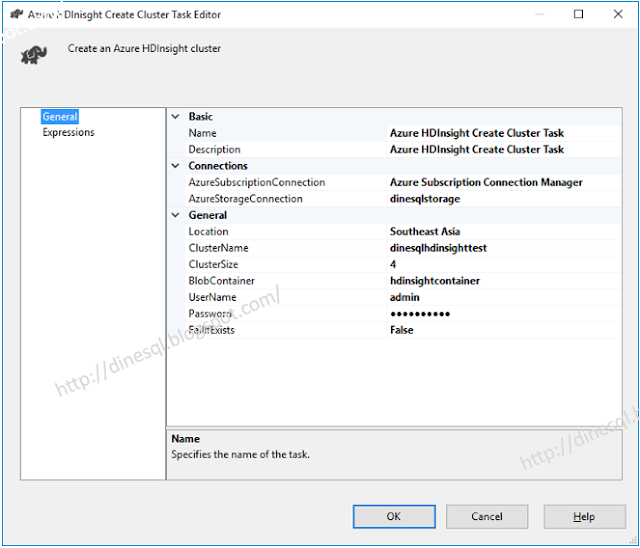Image resolution: width=640 pixels, height=548 pixels.
Task: Click the HDInsight elephant icon in header
Action: [x=34, y=55]
